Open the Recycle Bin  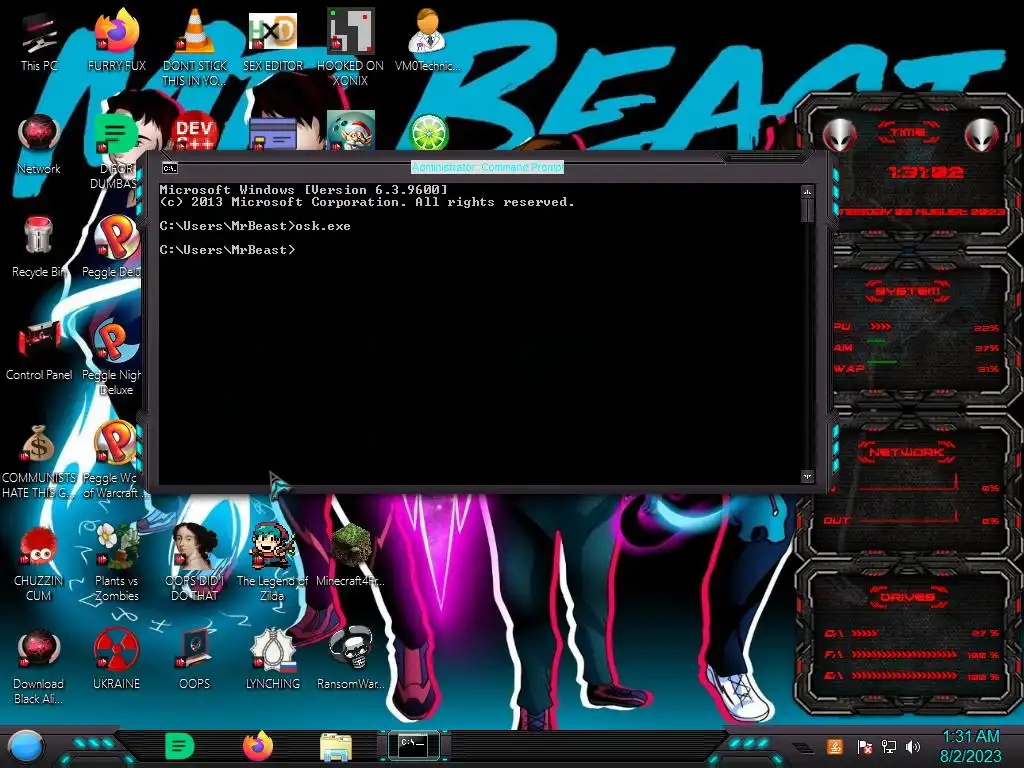(39, 247)
